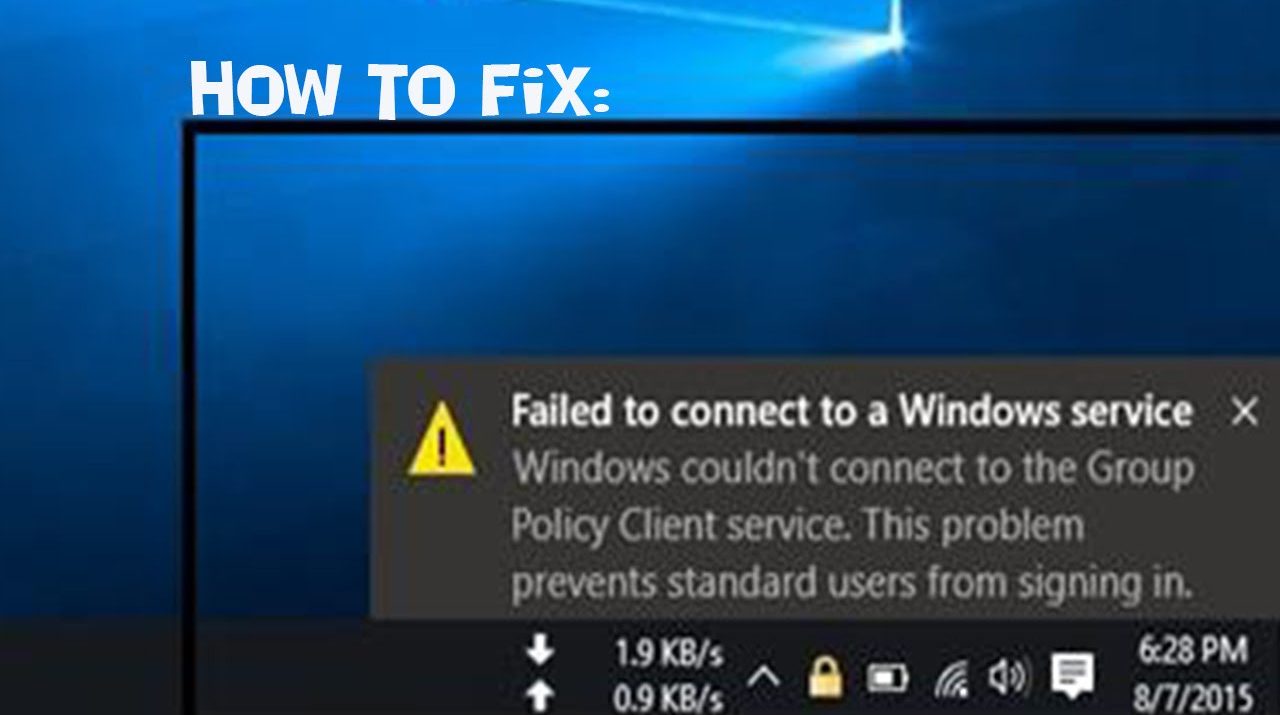This screenshot has height=715, width=1280.
Task: Click the 'How To Fix:' heading text
Action: coord(400,88)
